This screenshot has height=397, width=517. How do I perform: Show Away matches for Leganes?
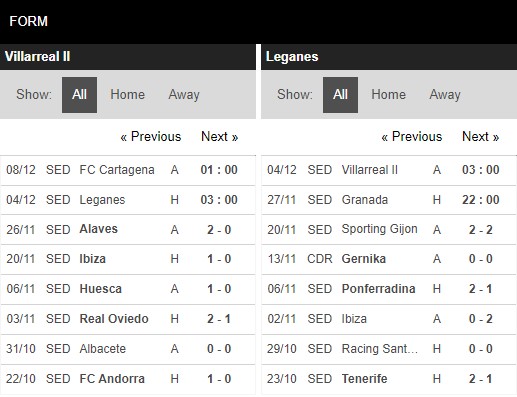point(445,95)
